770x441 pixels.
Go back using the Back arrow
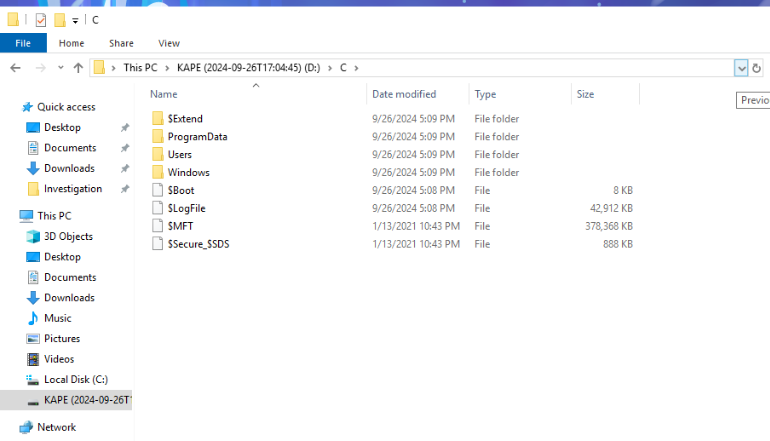(x=16, y=68)
